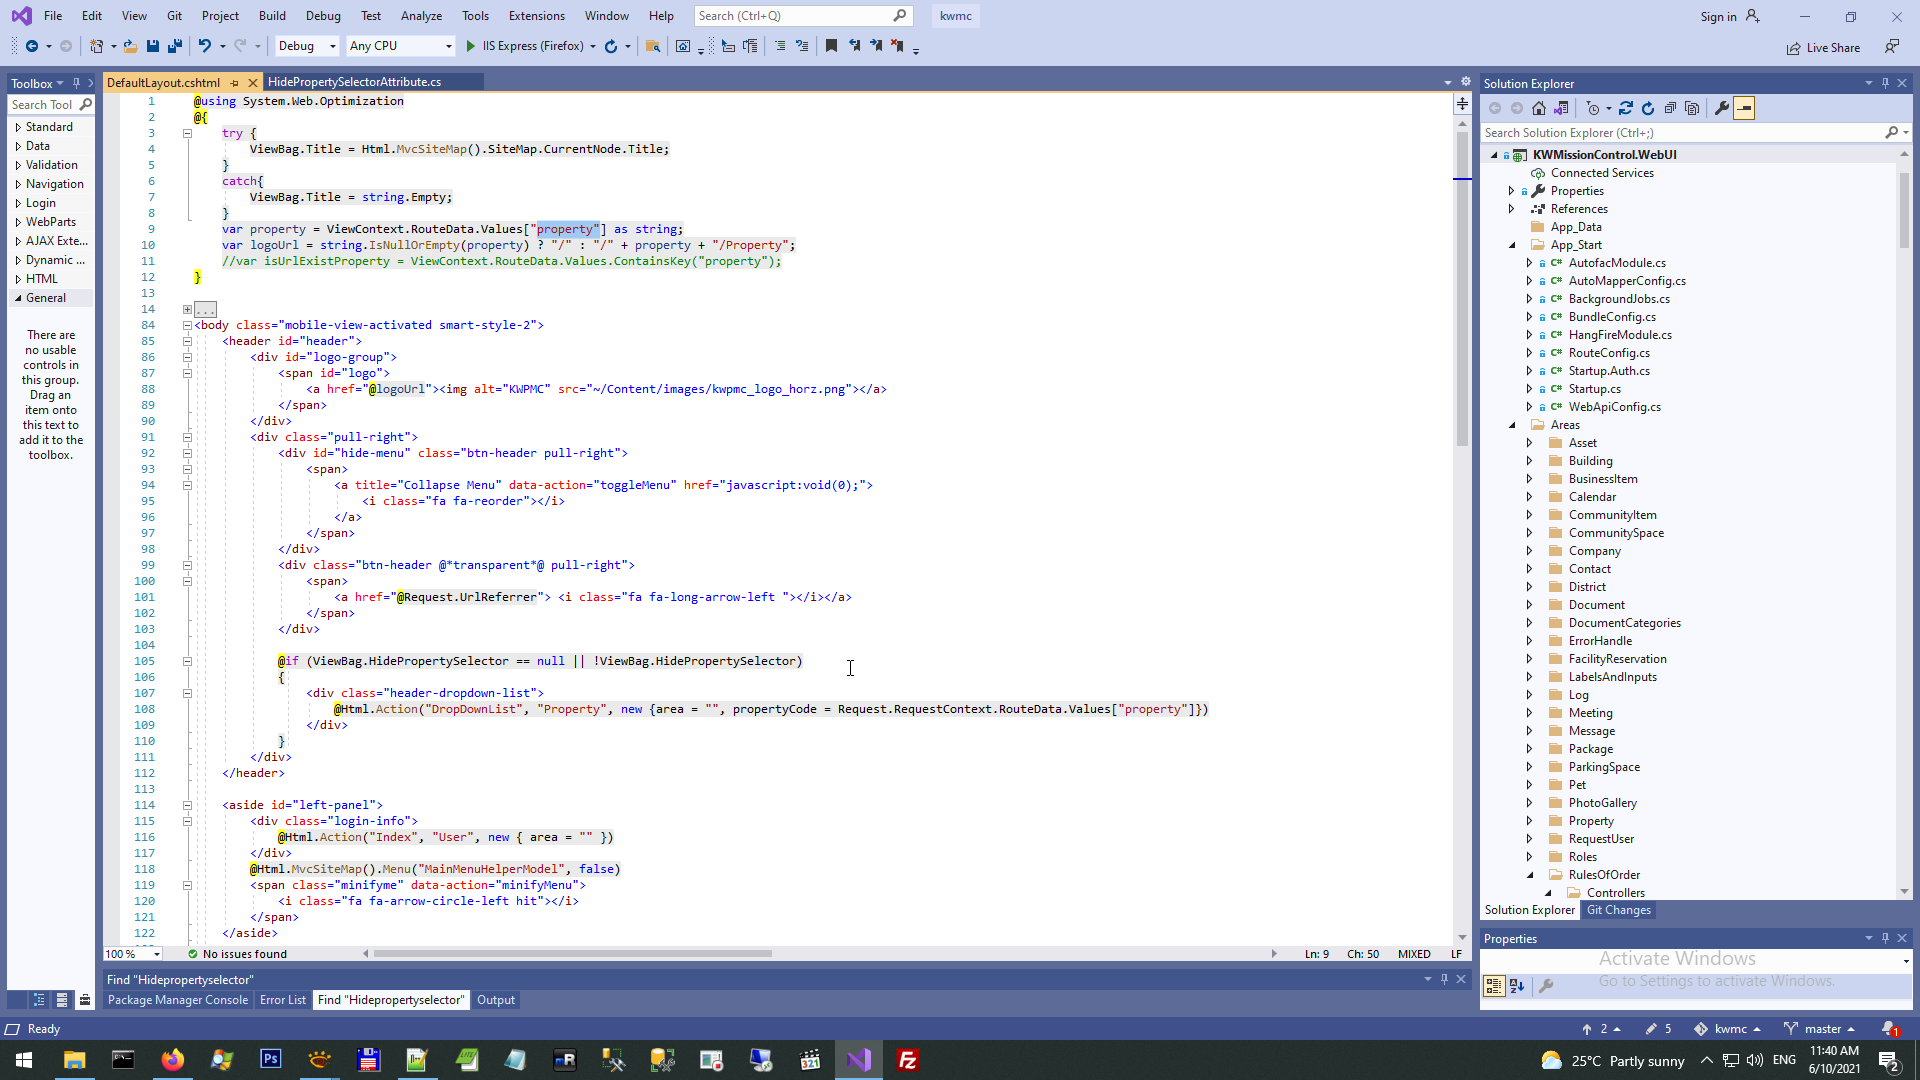Click Solution Explorer Home icon
The height and width of the screenshot is (1080, 1920).
[x=1539, y=108]
